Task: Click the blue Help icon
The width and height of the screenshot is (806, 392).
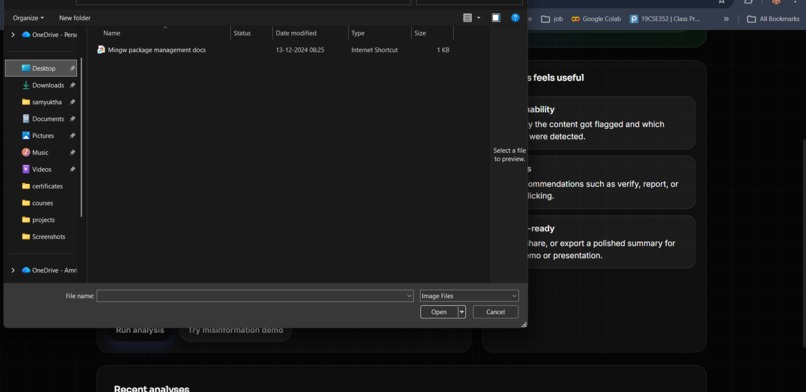Action: [515, 18]
